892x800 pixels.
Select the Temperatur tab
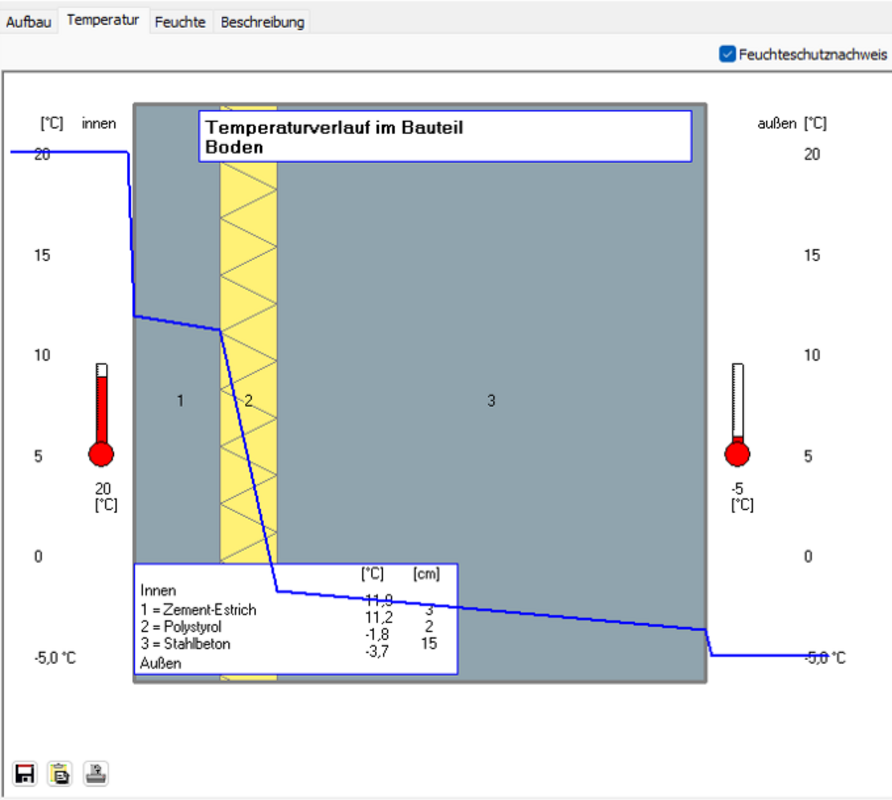[103, 20]
